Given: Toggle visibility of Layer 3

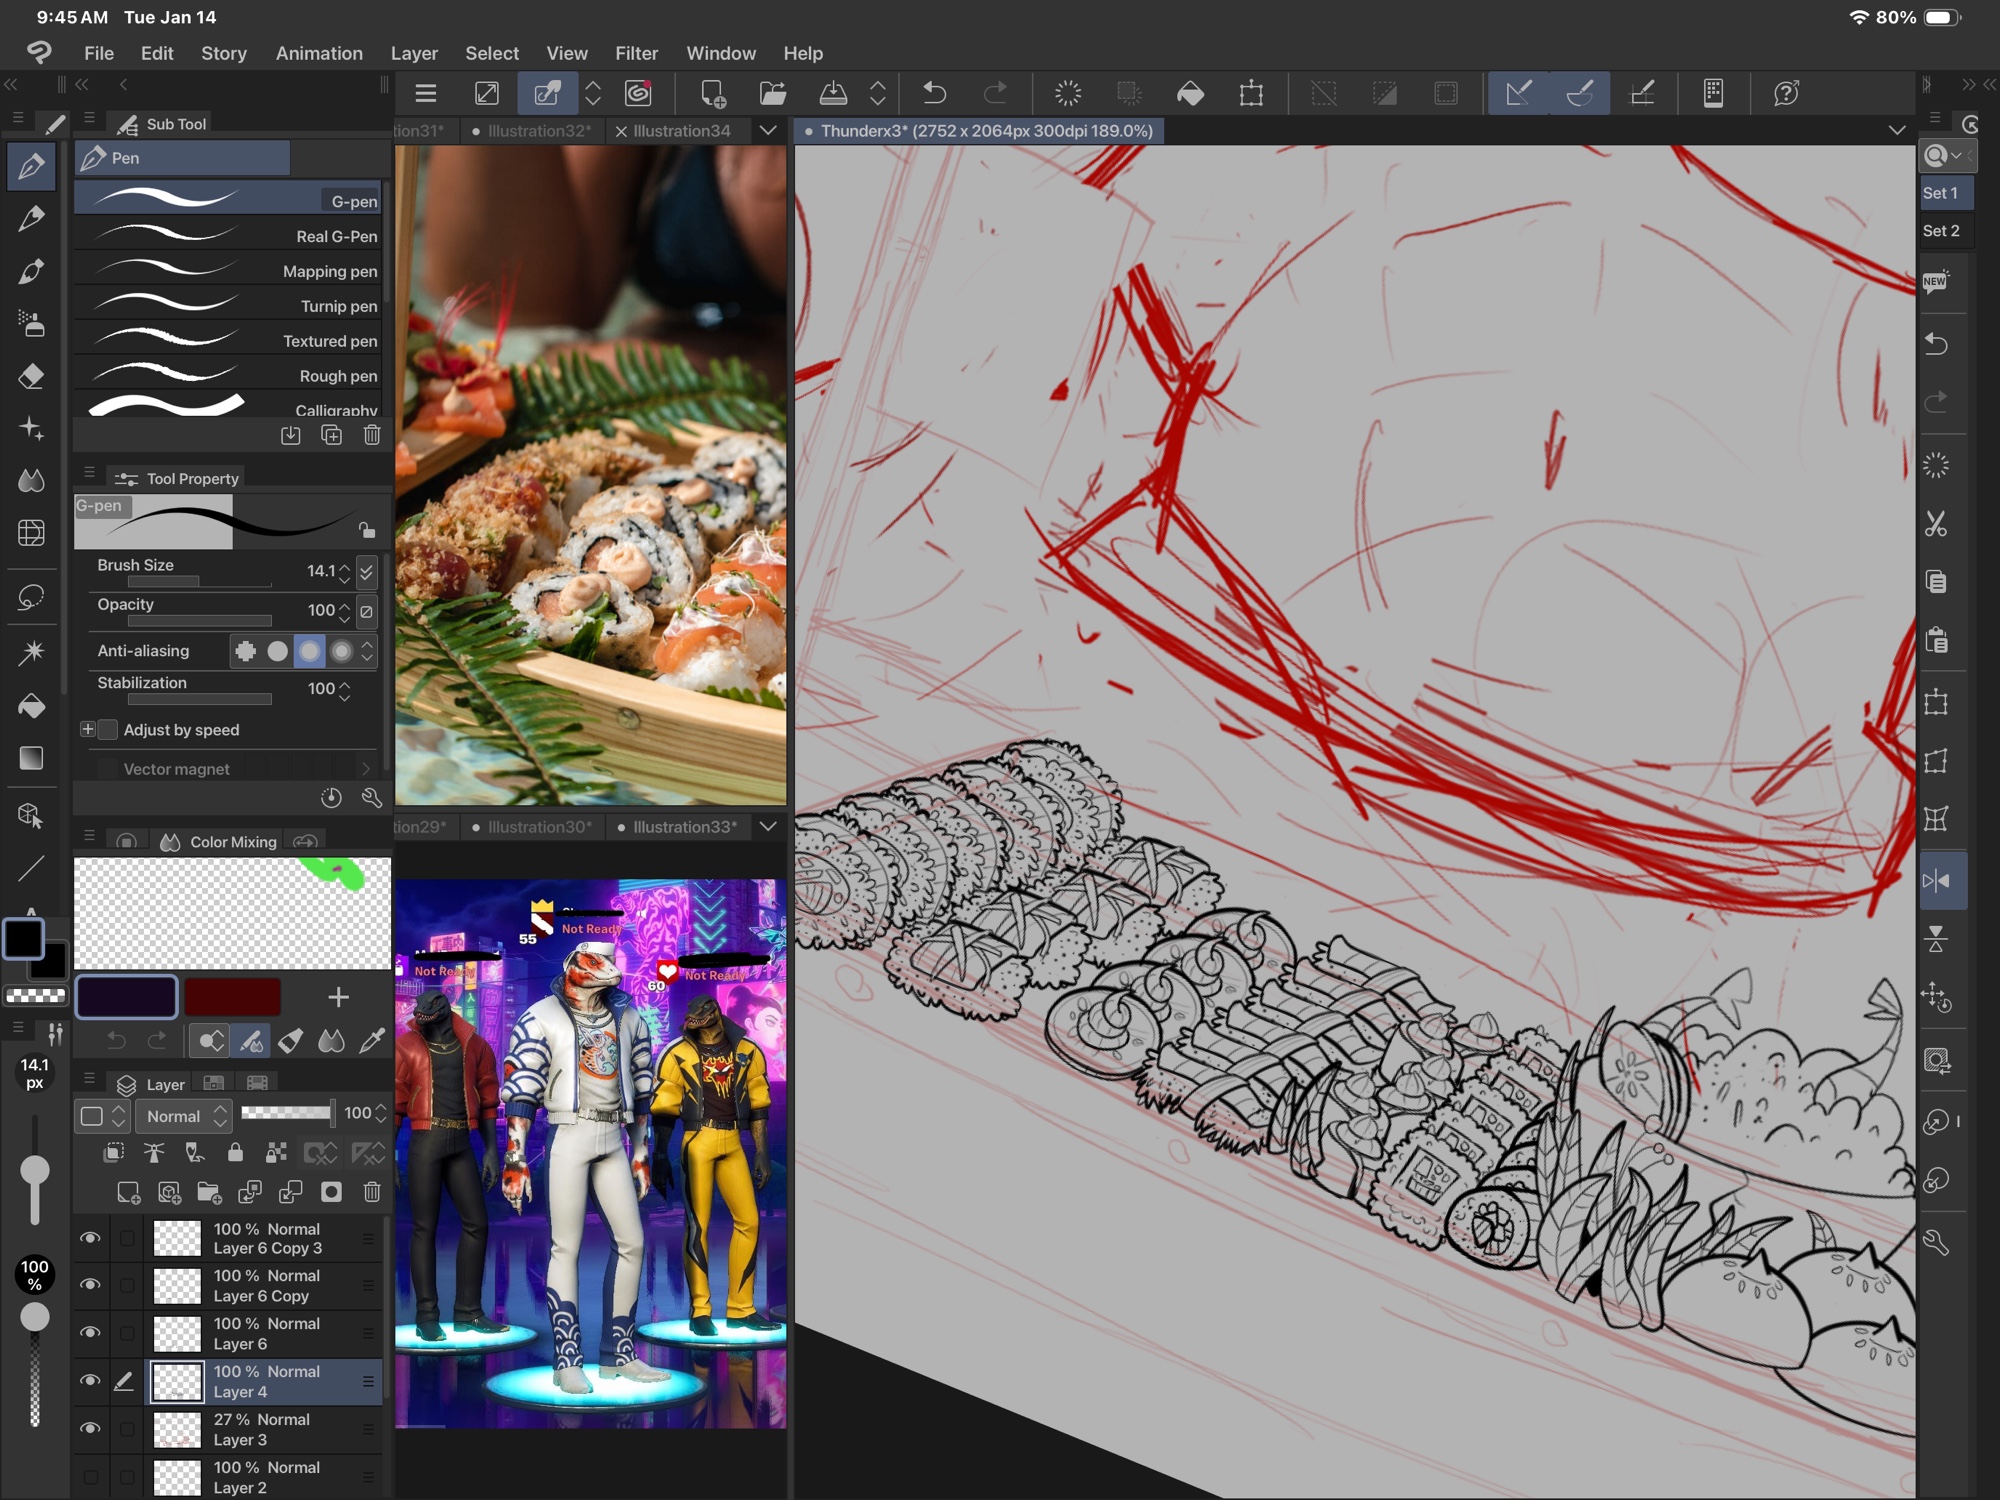Looking at the screenshot, I should click(90, 1428).
